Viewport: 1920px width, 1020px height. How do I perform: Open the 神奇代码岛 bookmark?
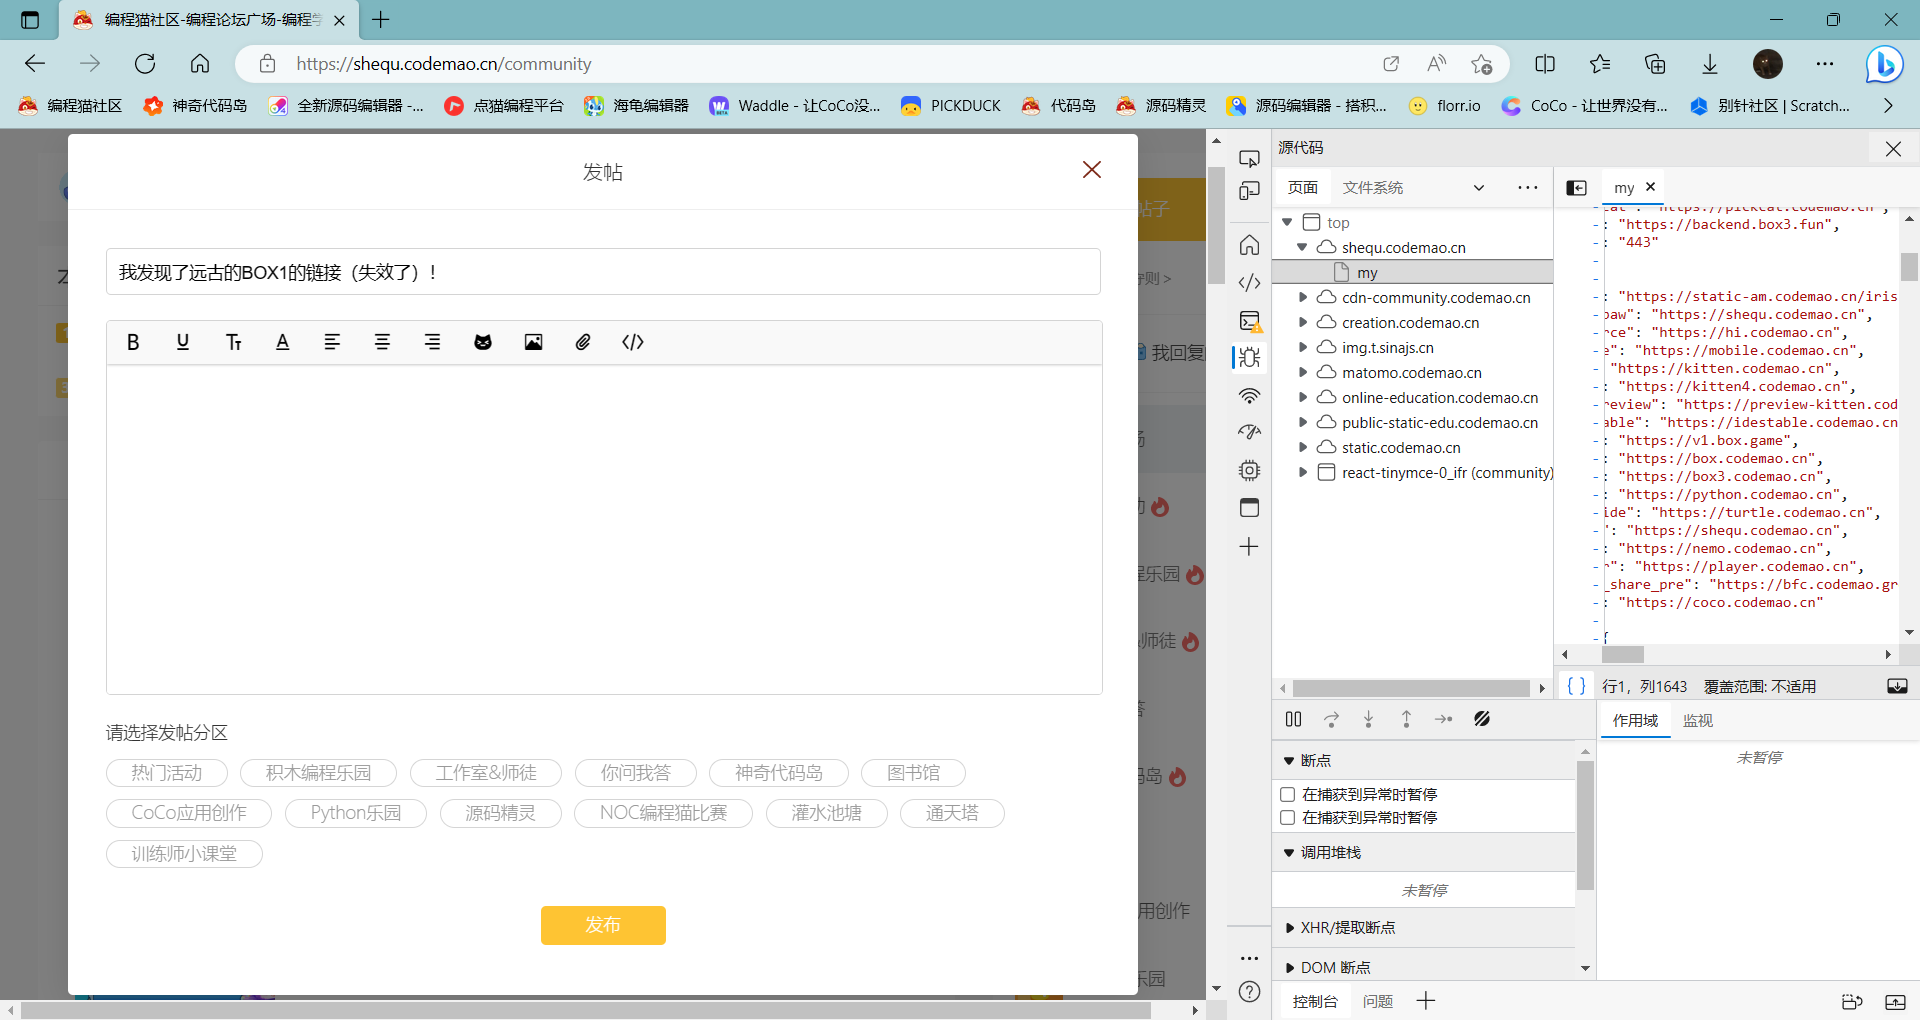click(196, 105)
